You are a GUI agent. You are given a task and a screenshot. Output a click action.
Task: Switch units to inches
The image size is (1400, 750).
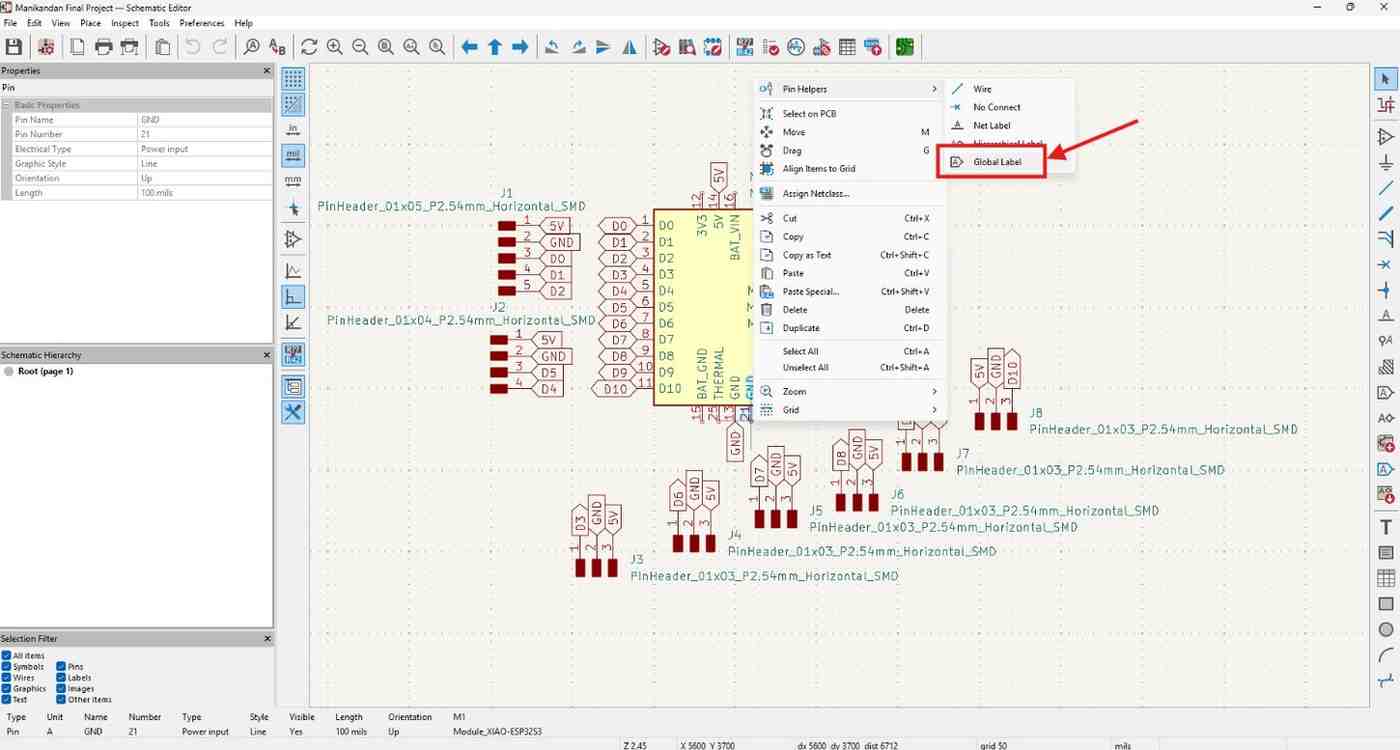click(293, 129)
